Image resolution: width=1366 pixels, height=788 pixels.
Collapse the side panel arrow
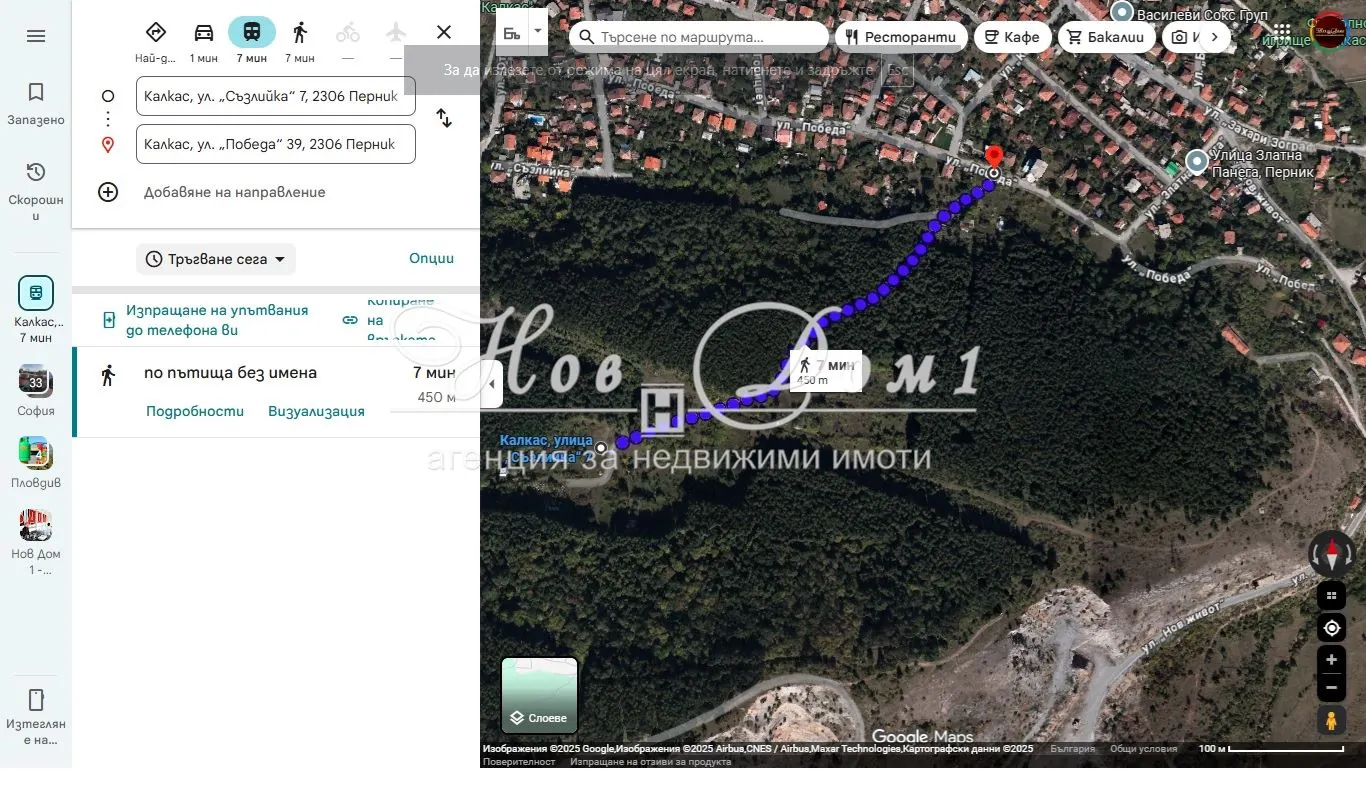(491, 385)
